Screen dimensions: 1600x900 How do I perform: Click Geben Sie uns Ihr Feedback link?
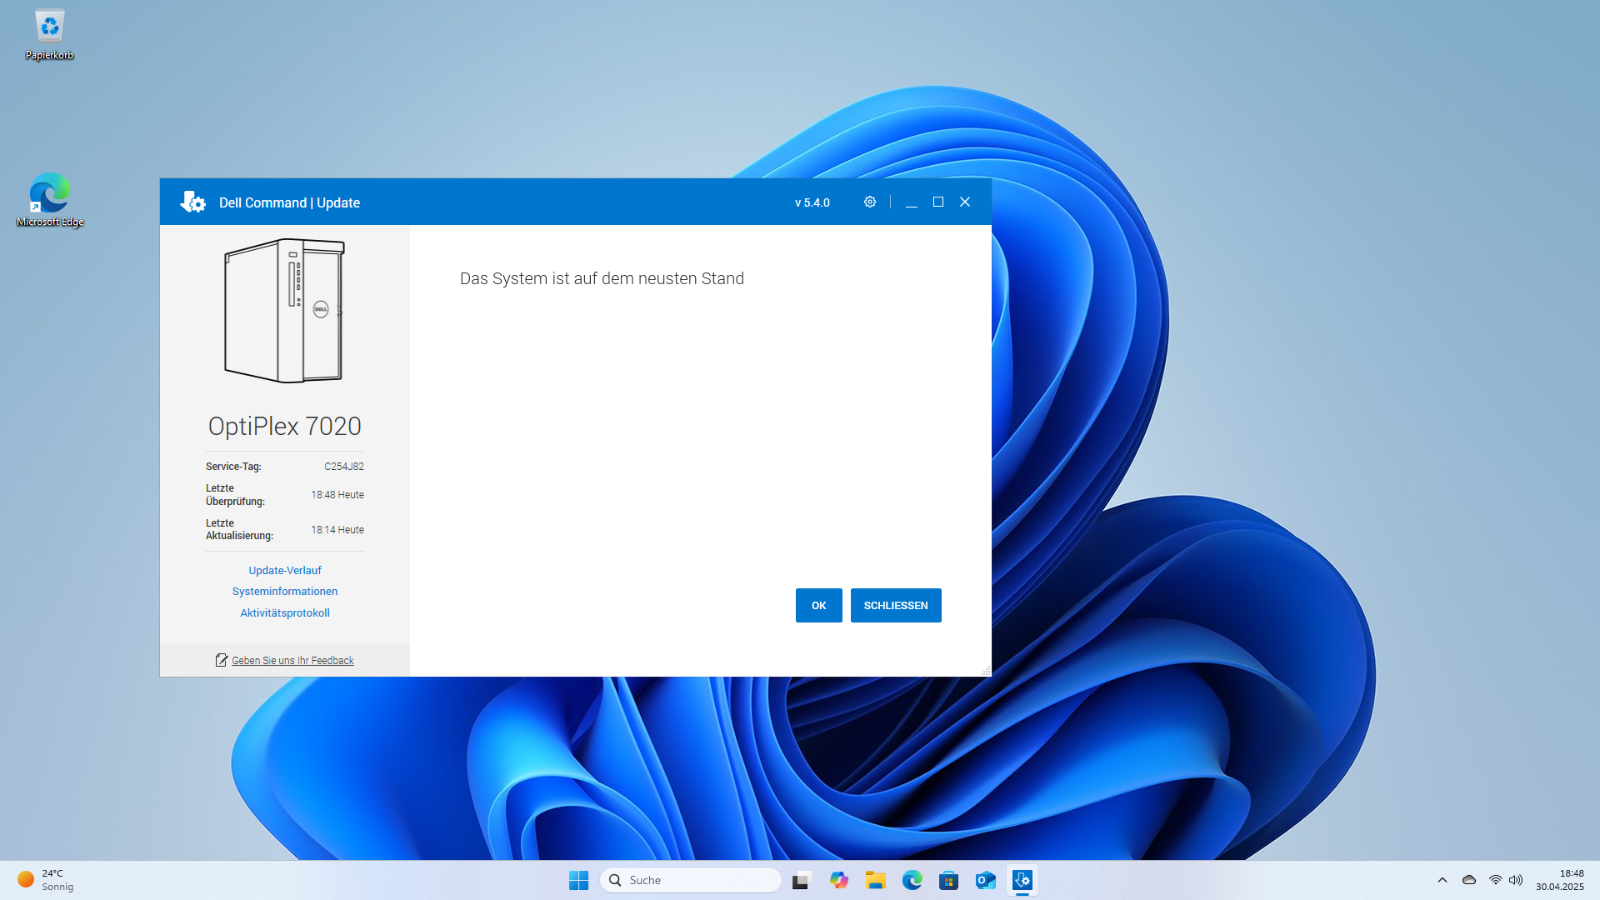pyautogui.click(x=293, y=660)
